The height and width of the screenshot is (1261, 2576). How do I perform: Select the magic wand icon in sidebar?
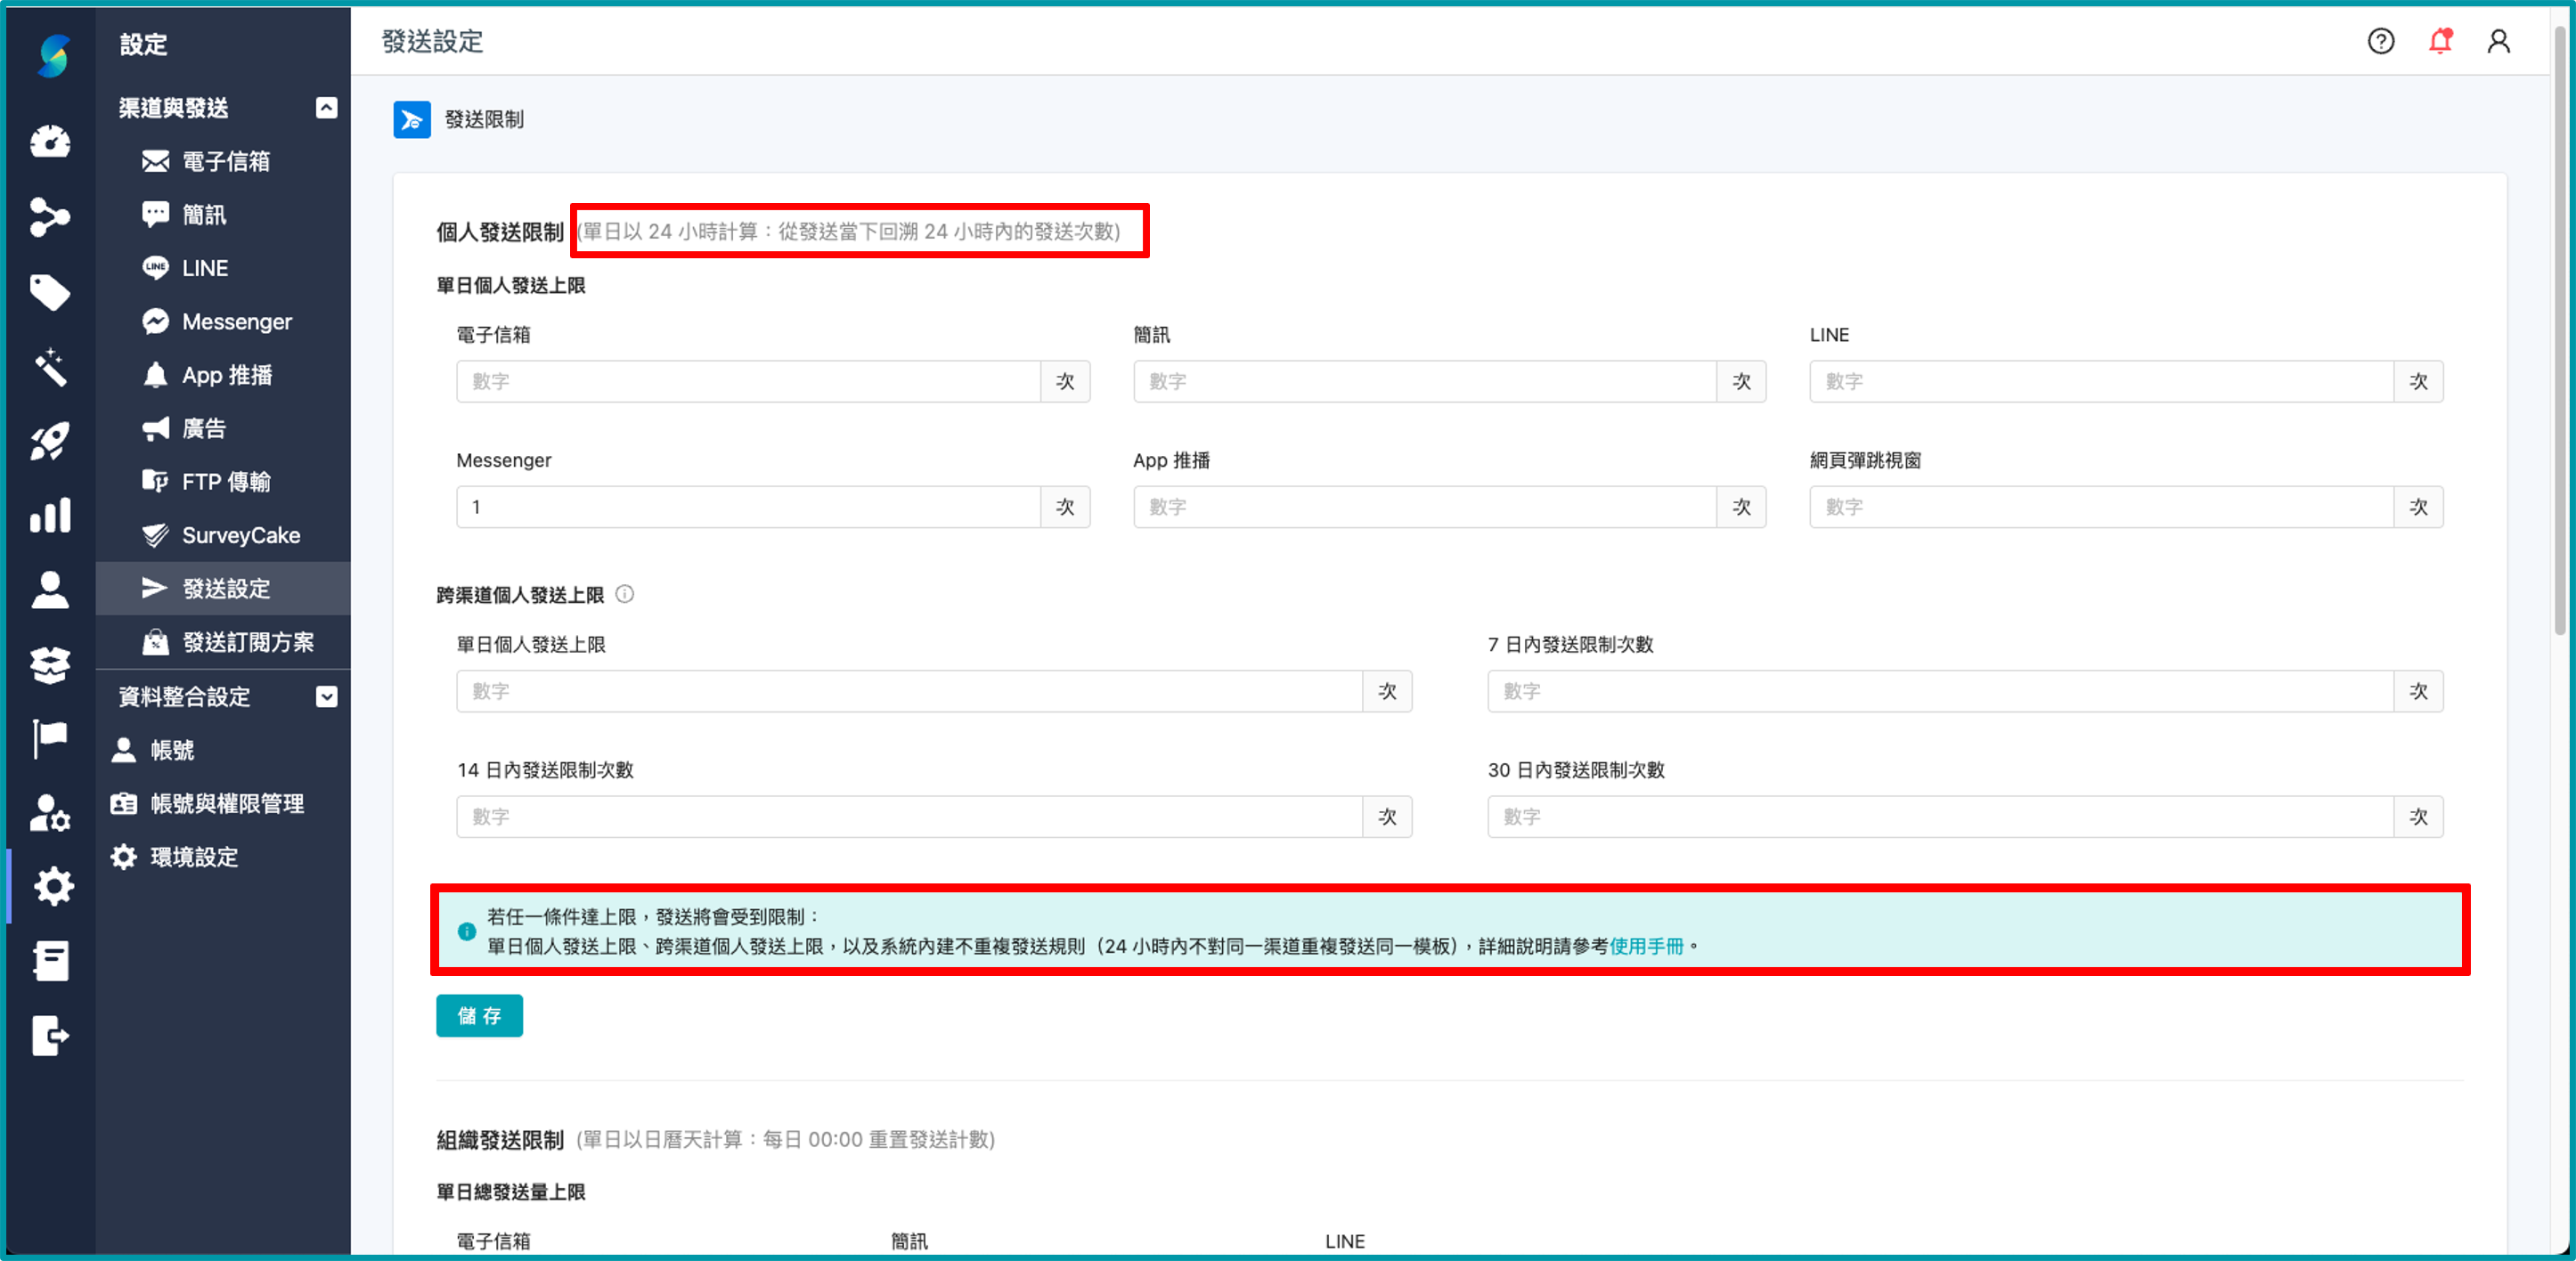pyautogui.click(x=49, y=367)
